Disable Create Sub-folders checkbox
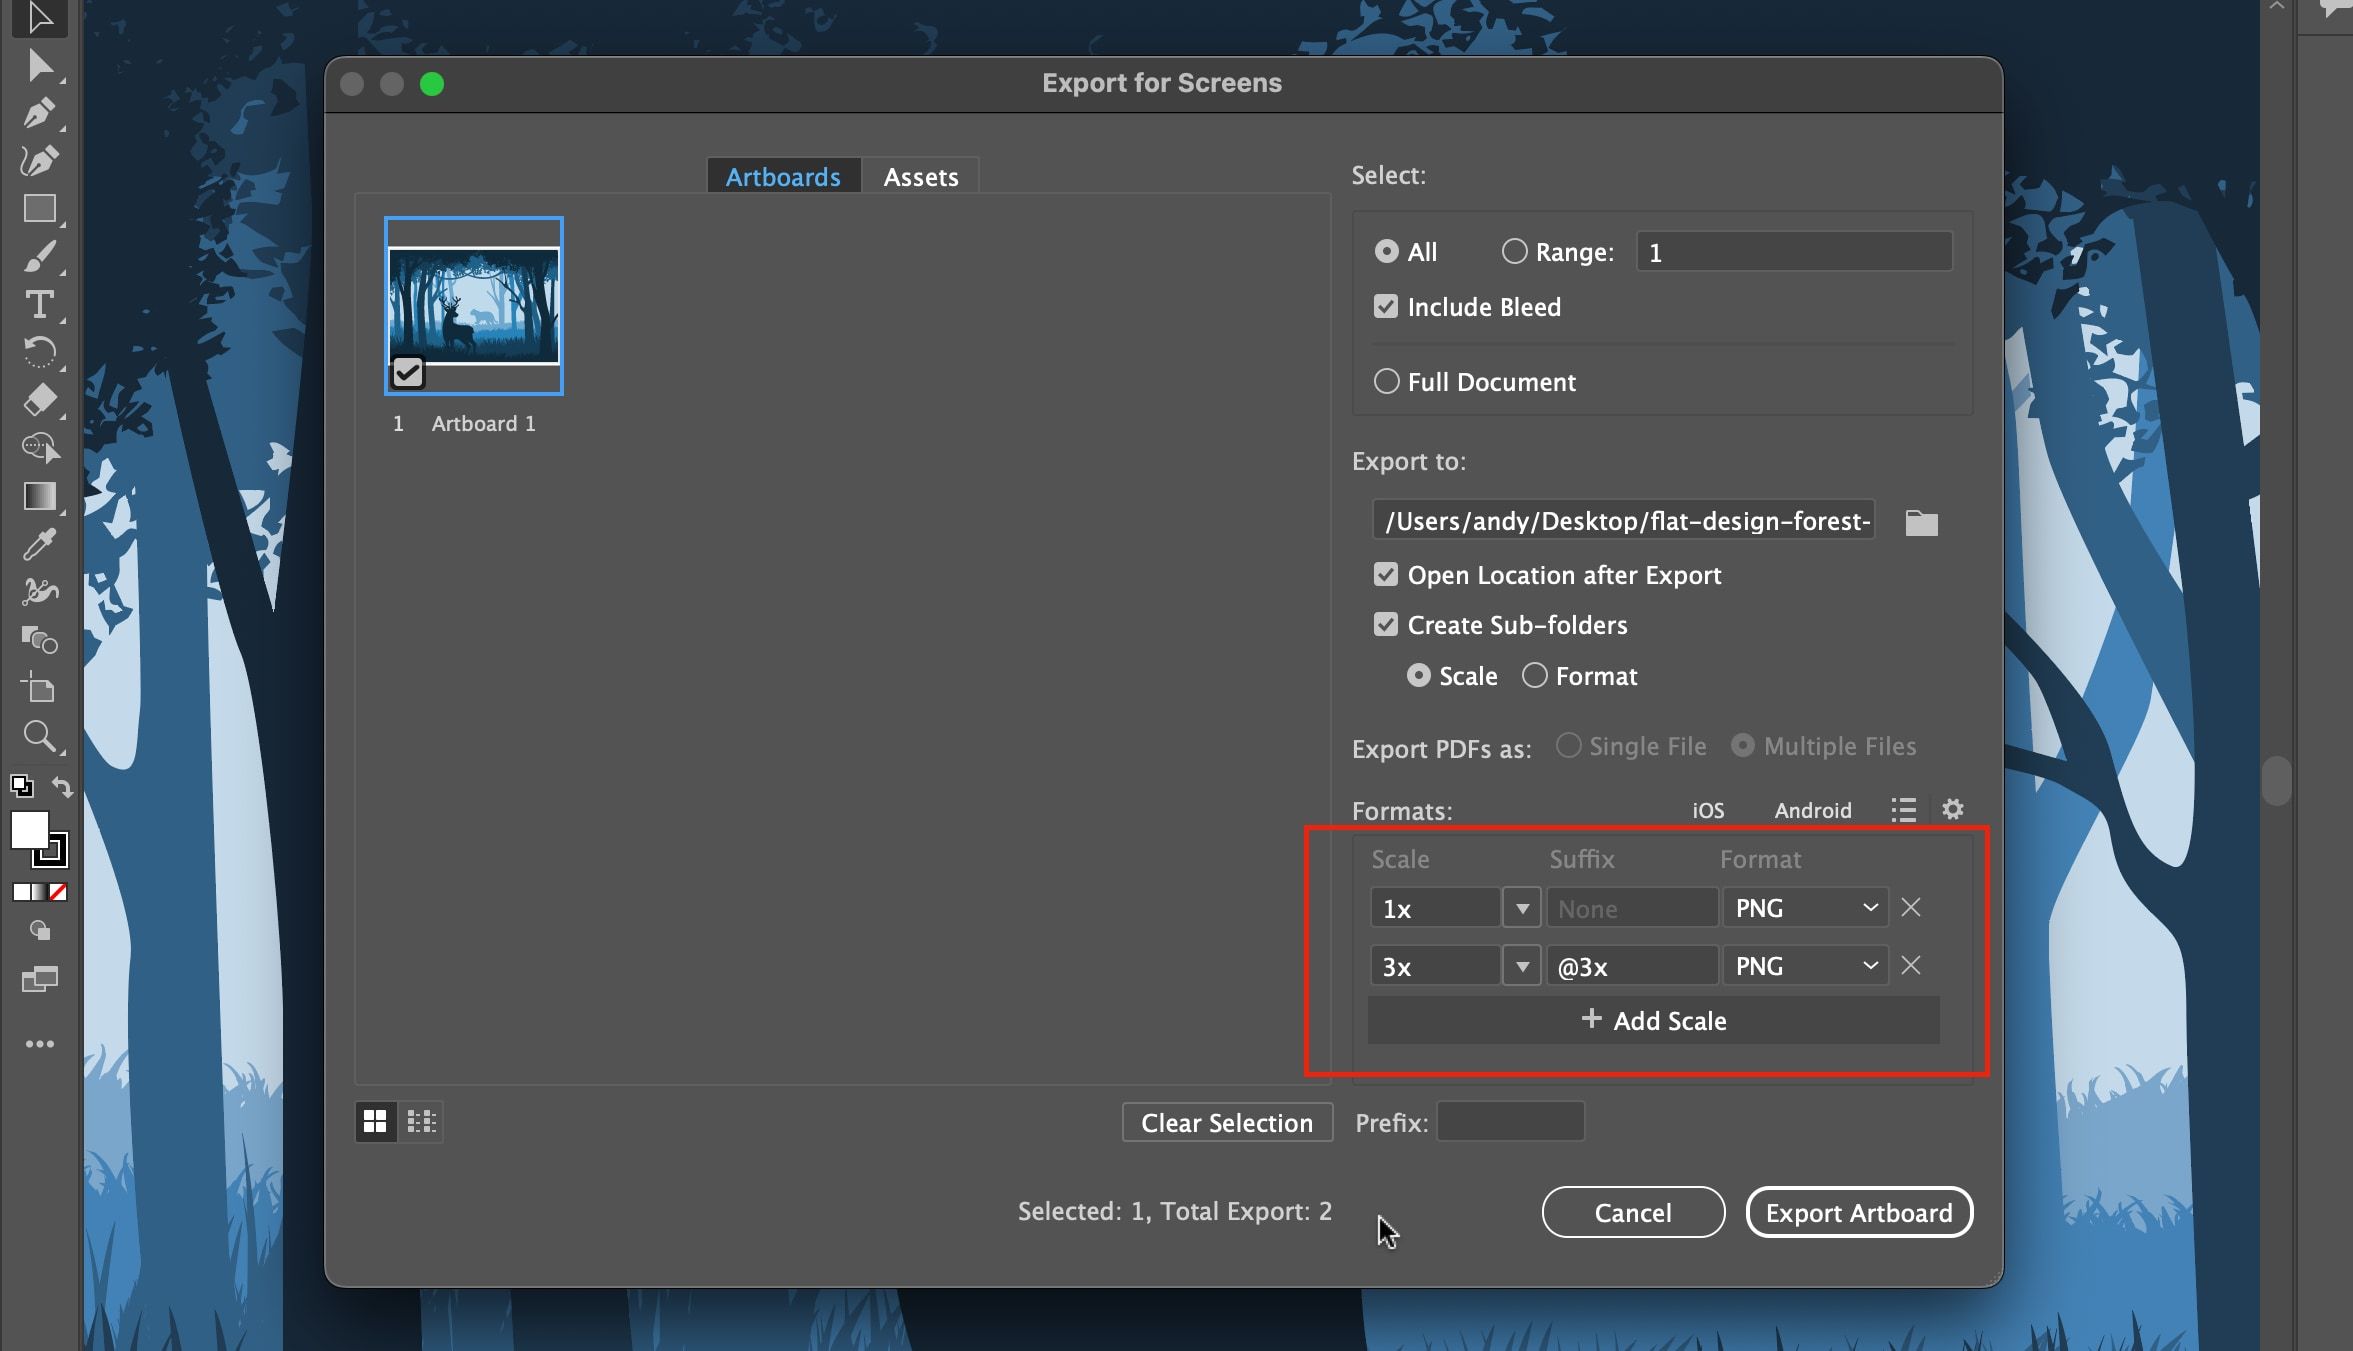The height and width of the screenshot is (1351, 2353). click(x=1386, y=625)
